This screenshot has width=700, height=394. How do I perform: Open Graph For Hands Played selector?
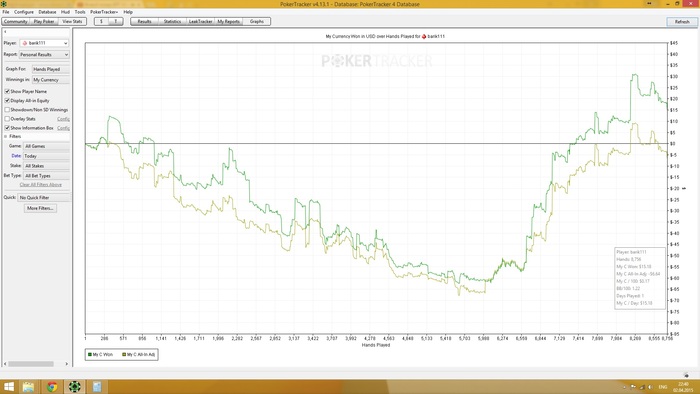click(x=51, y=69)
